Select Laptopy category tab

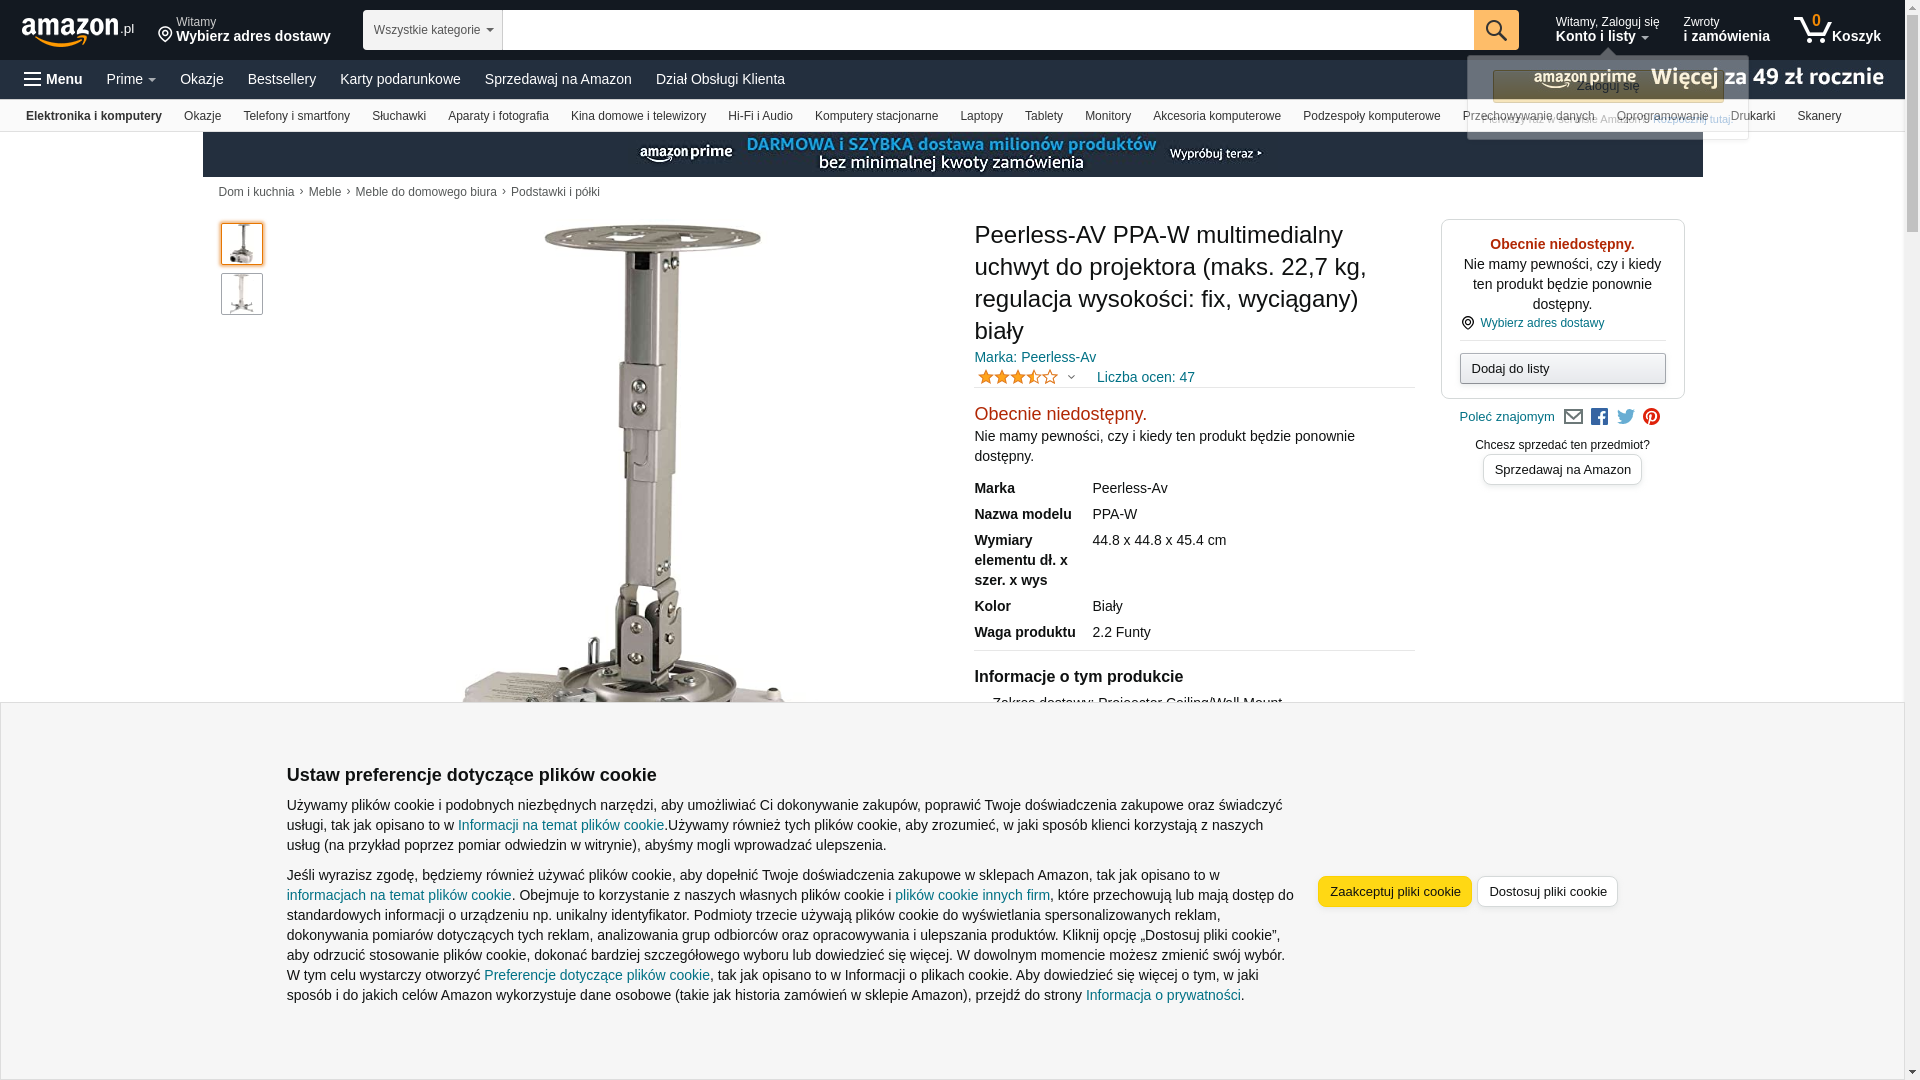pyautogui.click(x=981, y=116)
